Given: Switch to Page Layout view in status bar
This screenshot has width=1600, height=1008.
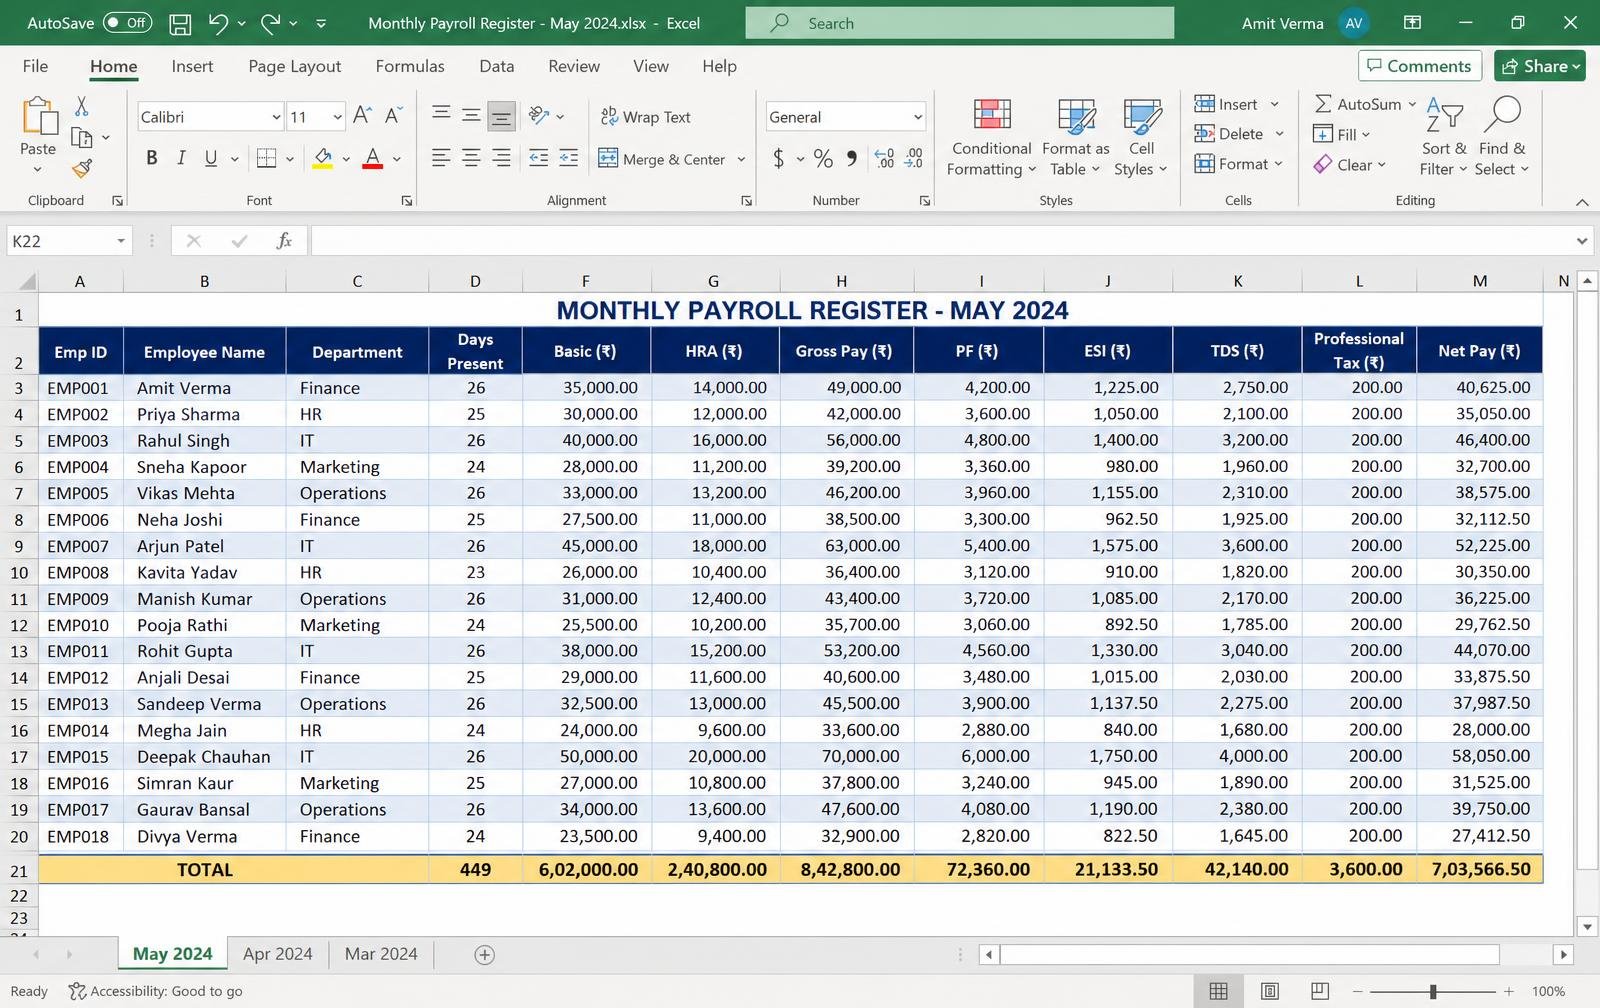Looking at the screenshot, I should pyautogui.click(x=1270, y=991).
